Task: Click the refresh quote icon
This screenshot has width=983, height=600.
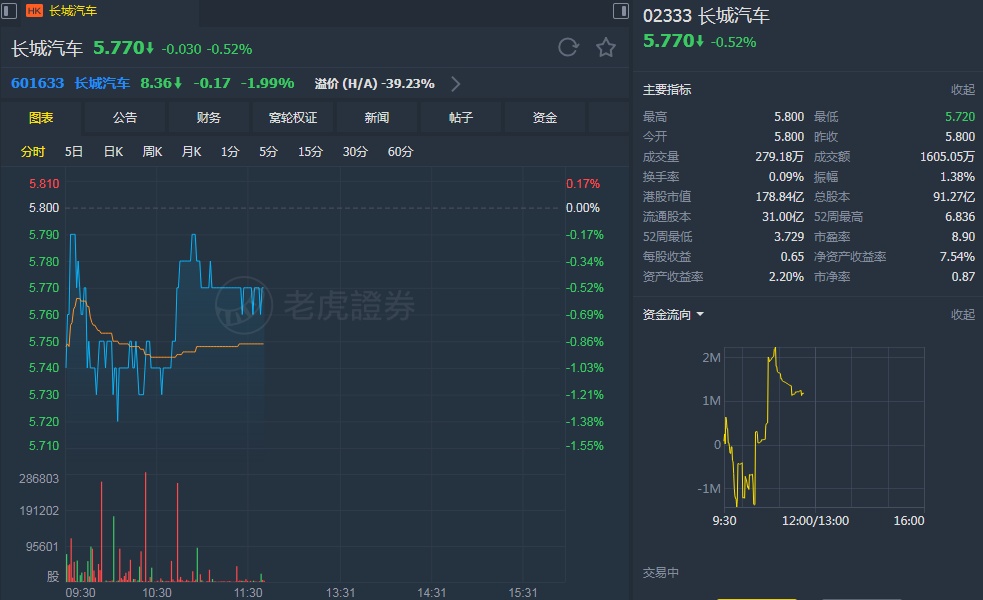Action: pyautogui.click(x=568, y=48)
